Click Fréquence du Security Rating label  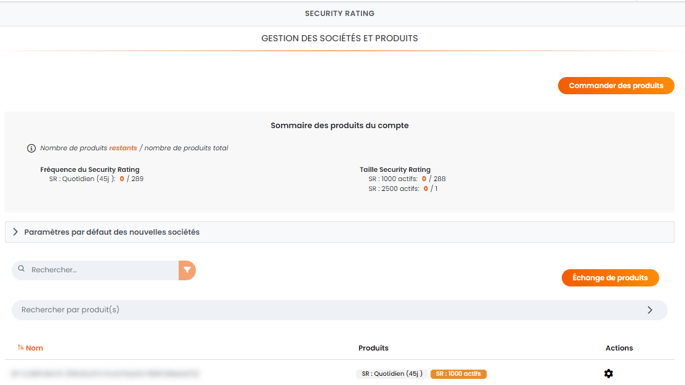pos(90,170)
